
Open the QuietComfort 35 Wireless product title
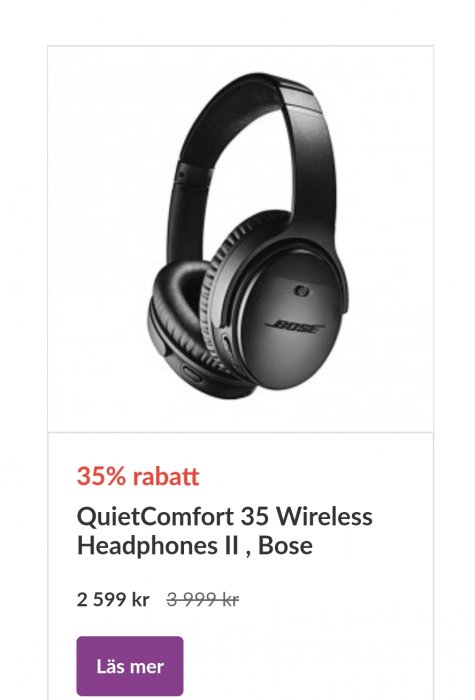click(225, 531)
